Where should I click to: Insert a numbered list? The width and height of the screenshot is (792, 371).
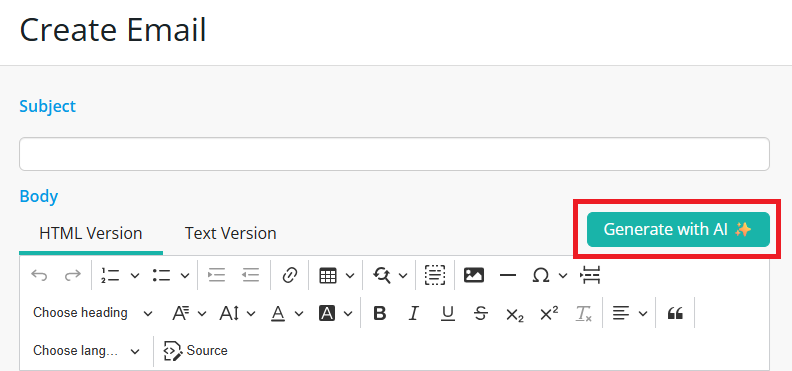coord(110,275)
